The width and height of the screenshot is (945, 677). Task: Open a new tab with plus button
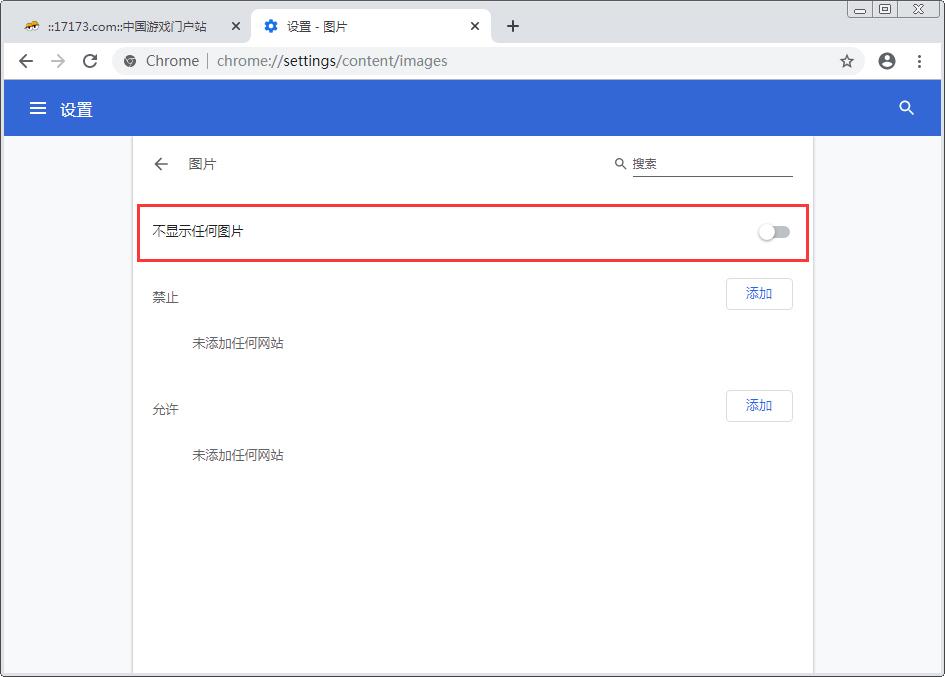pyautogui.click(x=513, y=27)
